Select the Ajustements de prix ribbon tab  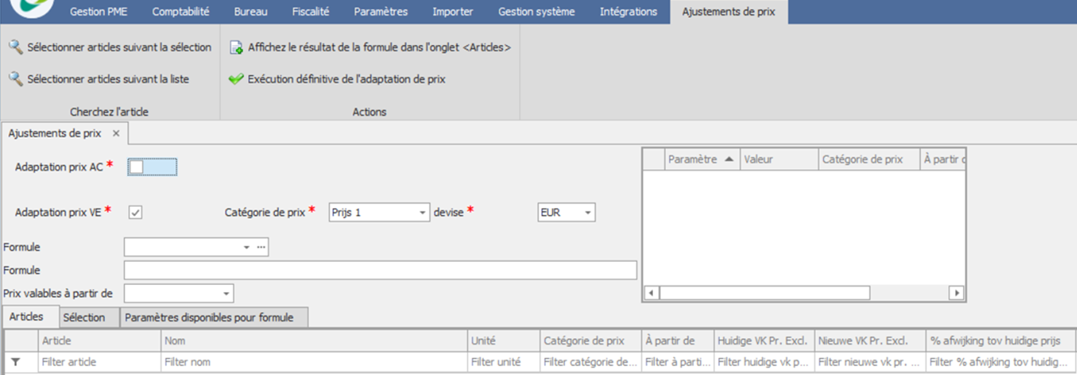pyautogui.click(x=729, y=12)
